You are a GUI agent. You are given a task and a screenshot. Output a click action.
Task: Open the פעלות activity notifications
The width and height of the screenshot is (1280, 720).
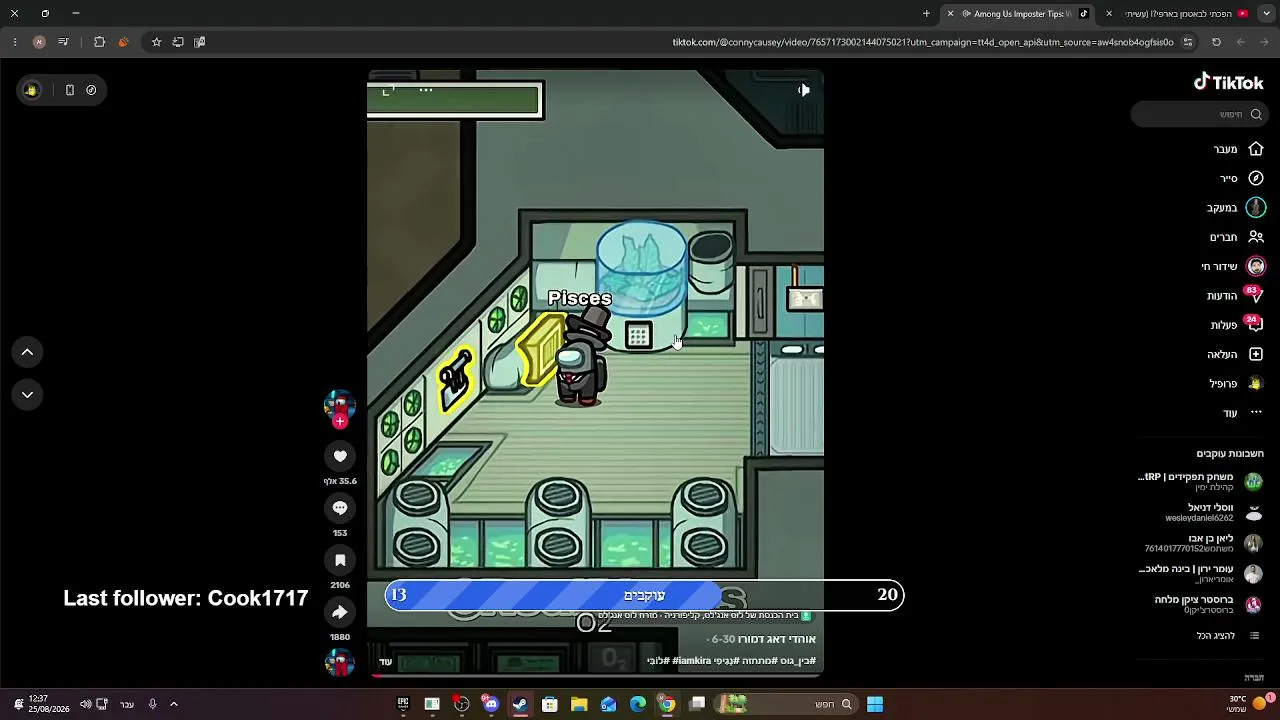pyautogui.click(x=1237, y=325)
